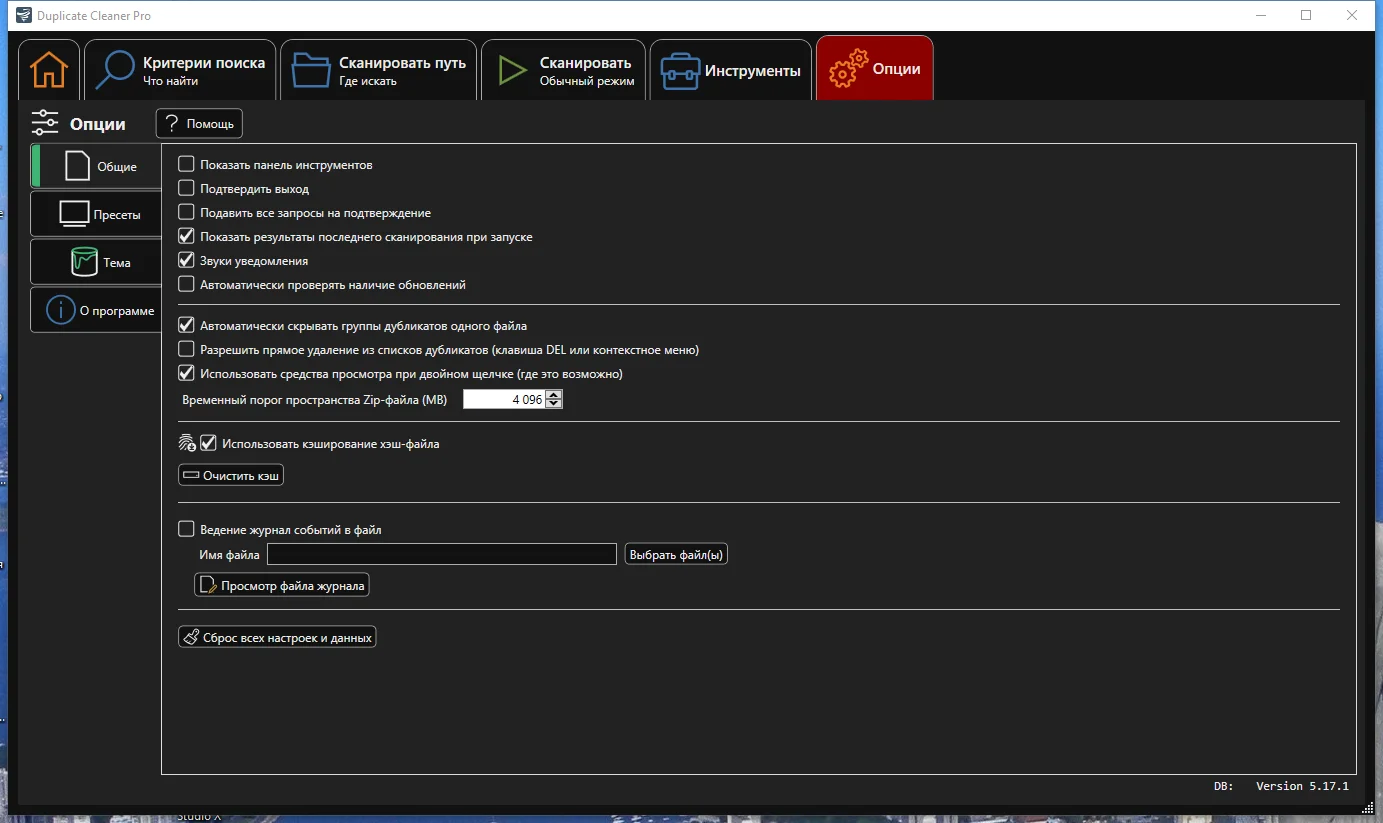The width and height of the screenshot is (1383, 823).
Task: Click the pencil document icon in Просмотр файла журнала
Action: (208, 585)
